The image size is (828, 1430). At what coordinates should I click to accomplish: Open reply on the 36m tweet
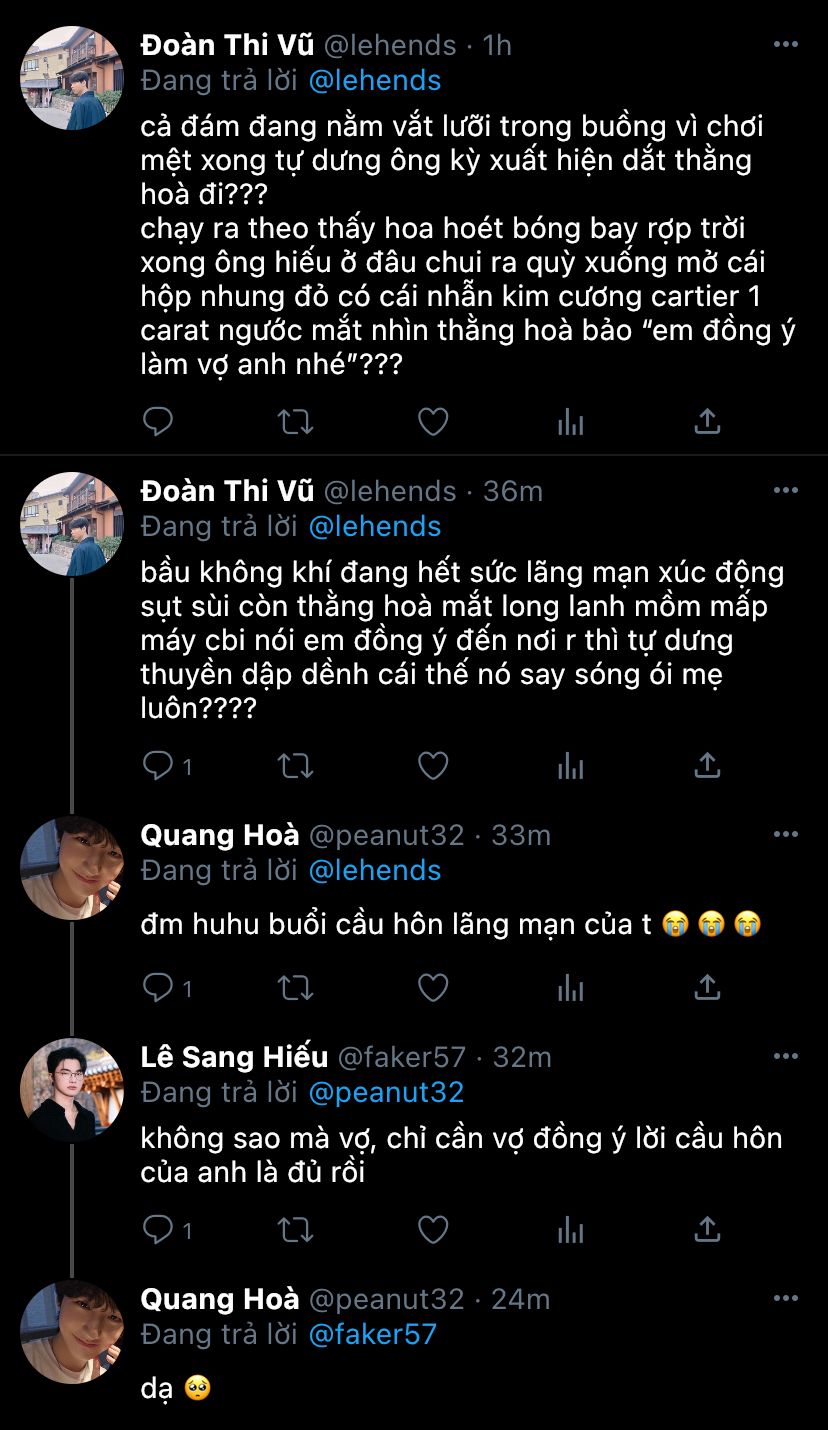158,766
